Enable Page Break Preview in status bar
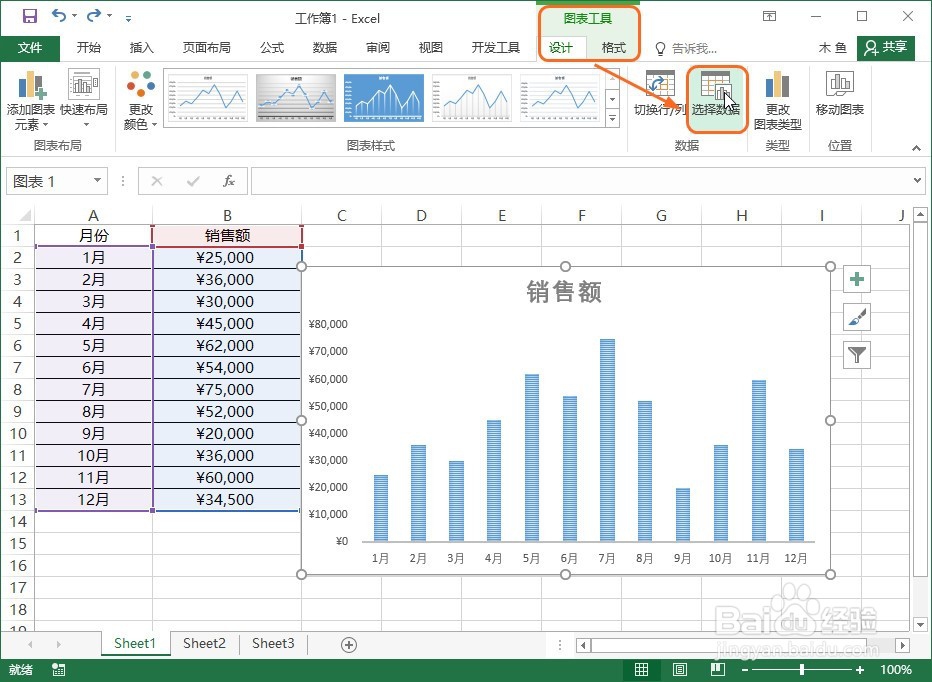The image size is (932, 682). tap(718, 669)
